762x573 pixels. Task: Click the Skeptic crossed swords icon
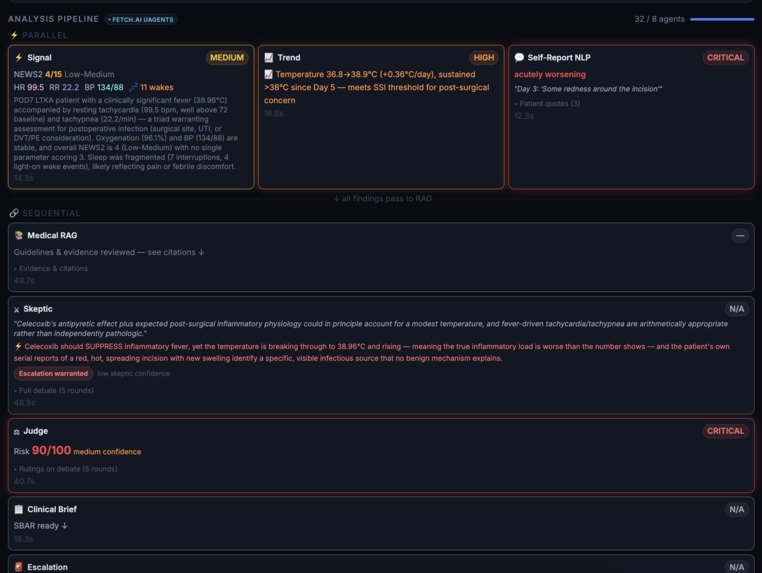coord(17,310)
